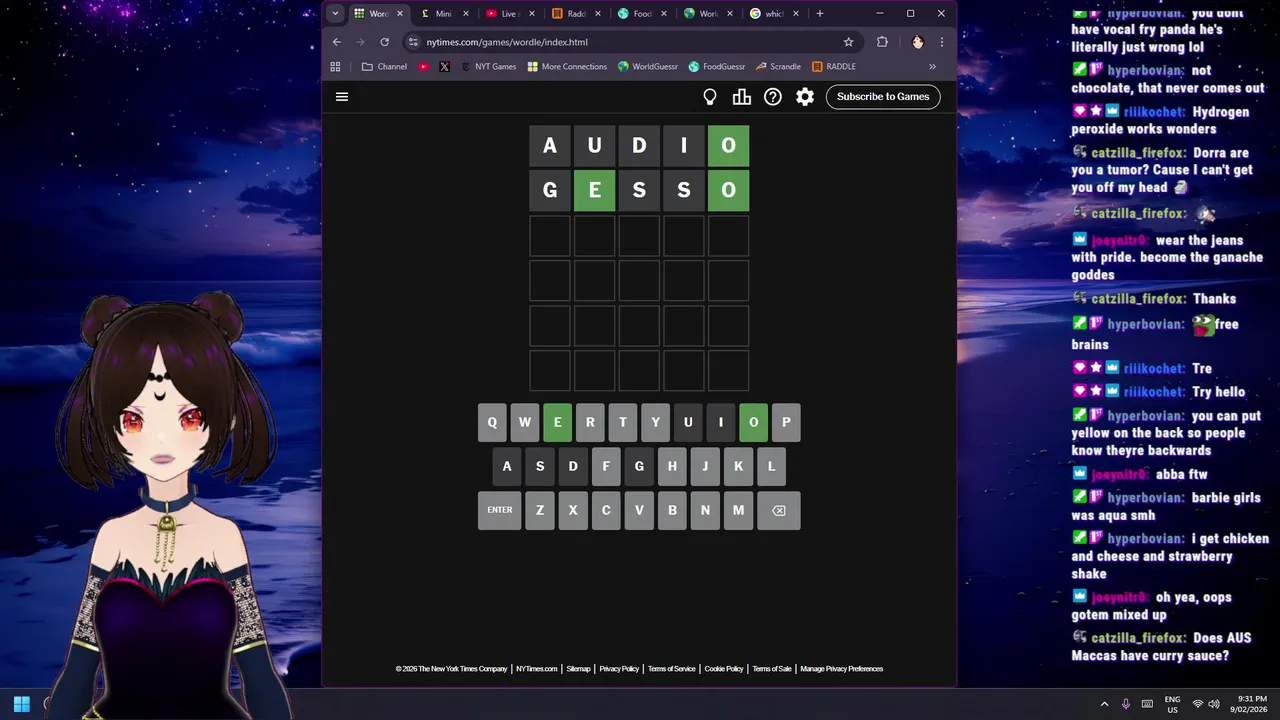Tap the H key on Wordle keyboard
Image resolution: width=1280 pixels, height=720 pixels.
tap(672, 466)
